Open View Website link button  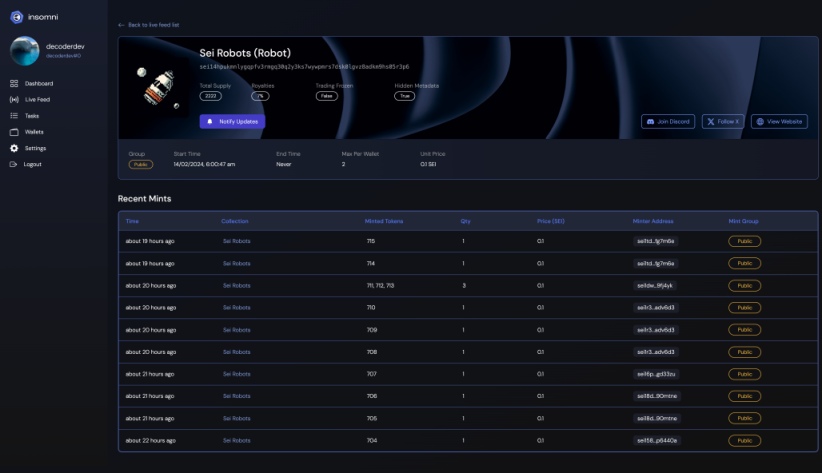tap(779, 122)
